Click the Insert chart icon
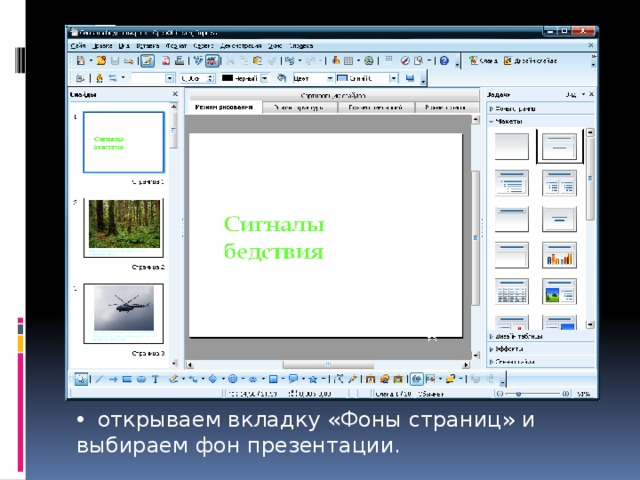Screen dimensions: 640x480 coord(336,61)
